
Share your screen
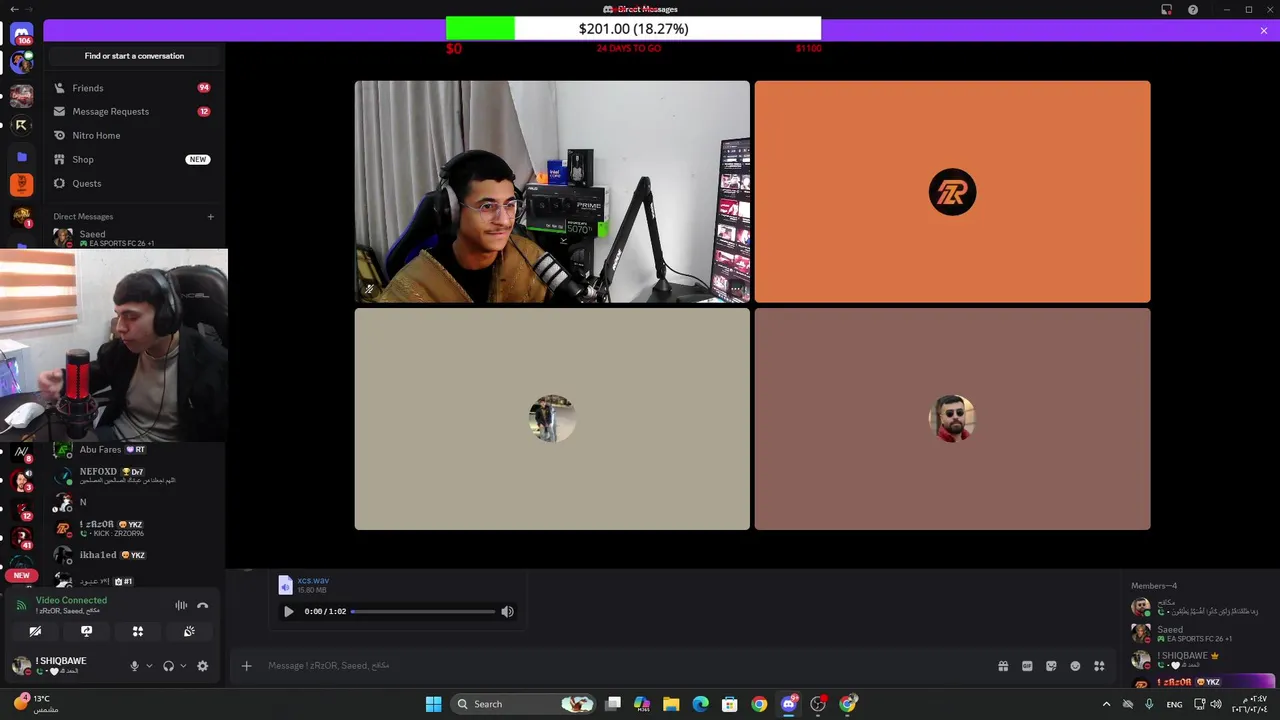[86, 631]
